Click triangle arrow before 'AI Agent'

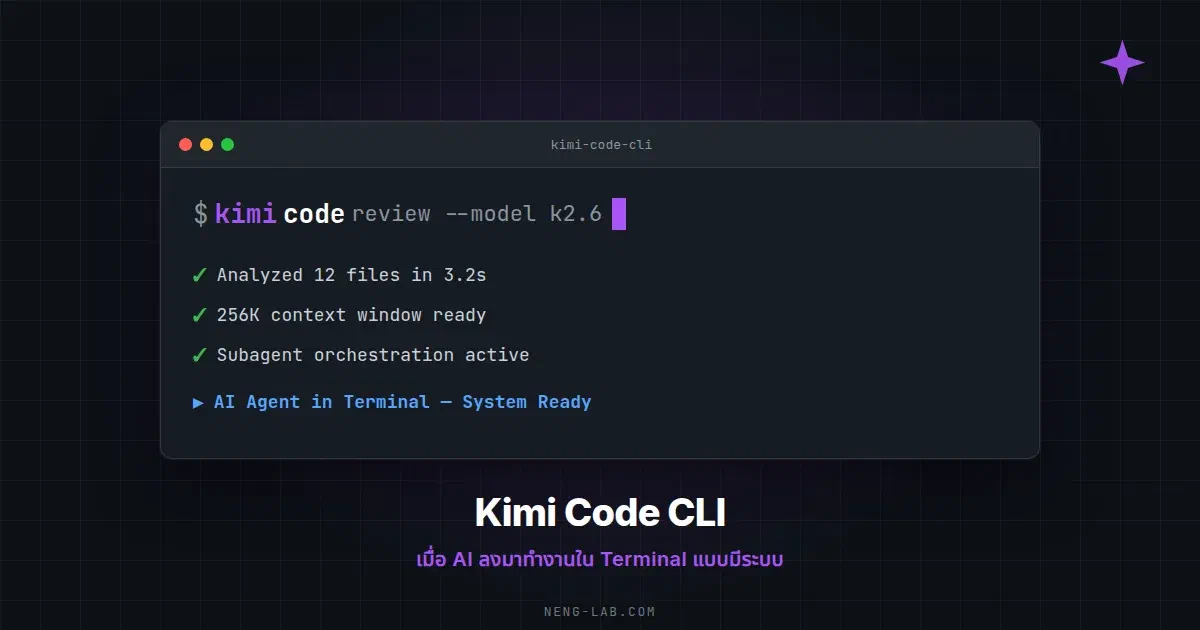(x=198, y=402)
